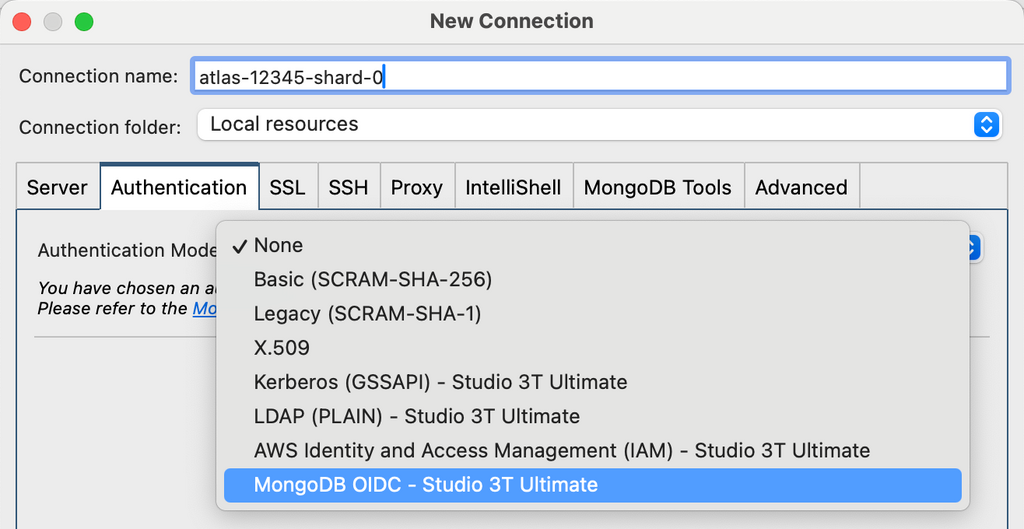Viewport: 1024px width, 529px height.
Task: Open the MongoDB Tools tab
Action: [657, 187]
